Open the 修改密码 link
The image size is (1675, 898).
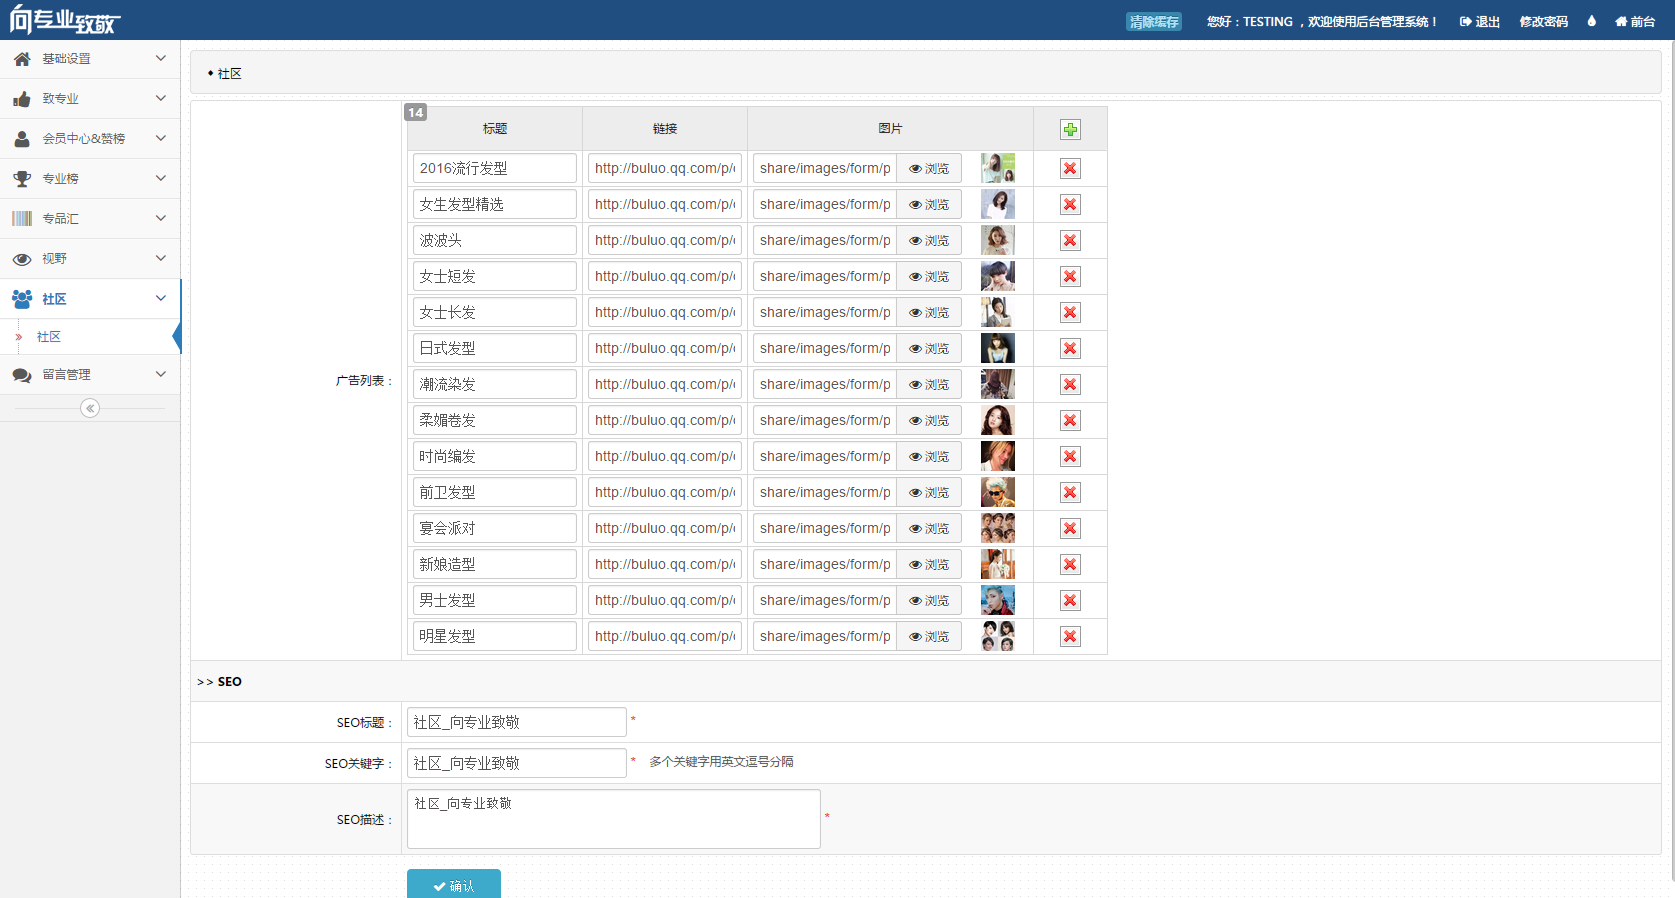pos(1543,22)
